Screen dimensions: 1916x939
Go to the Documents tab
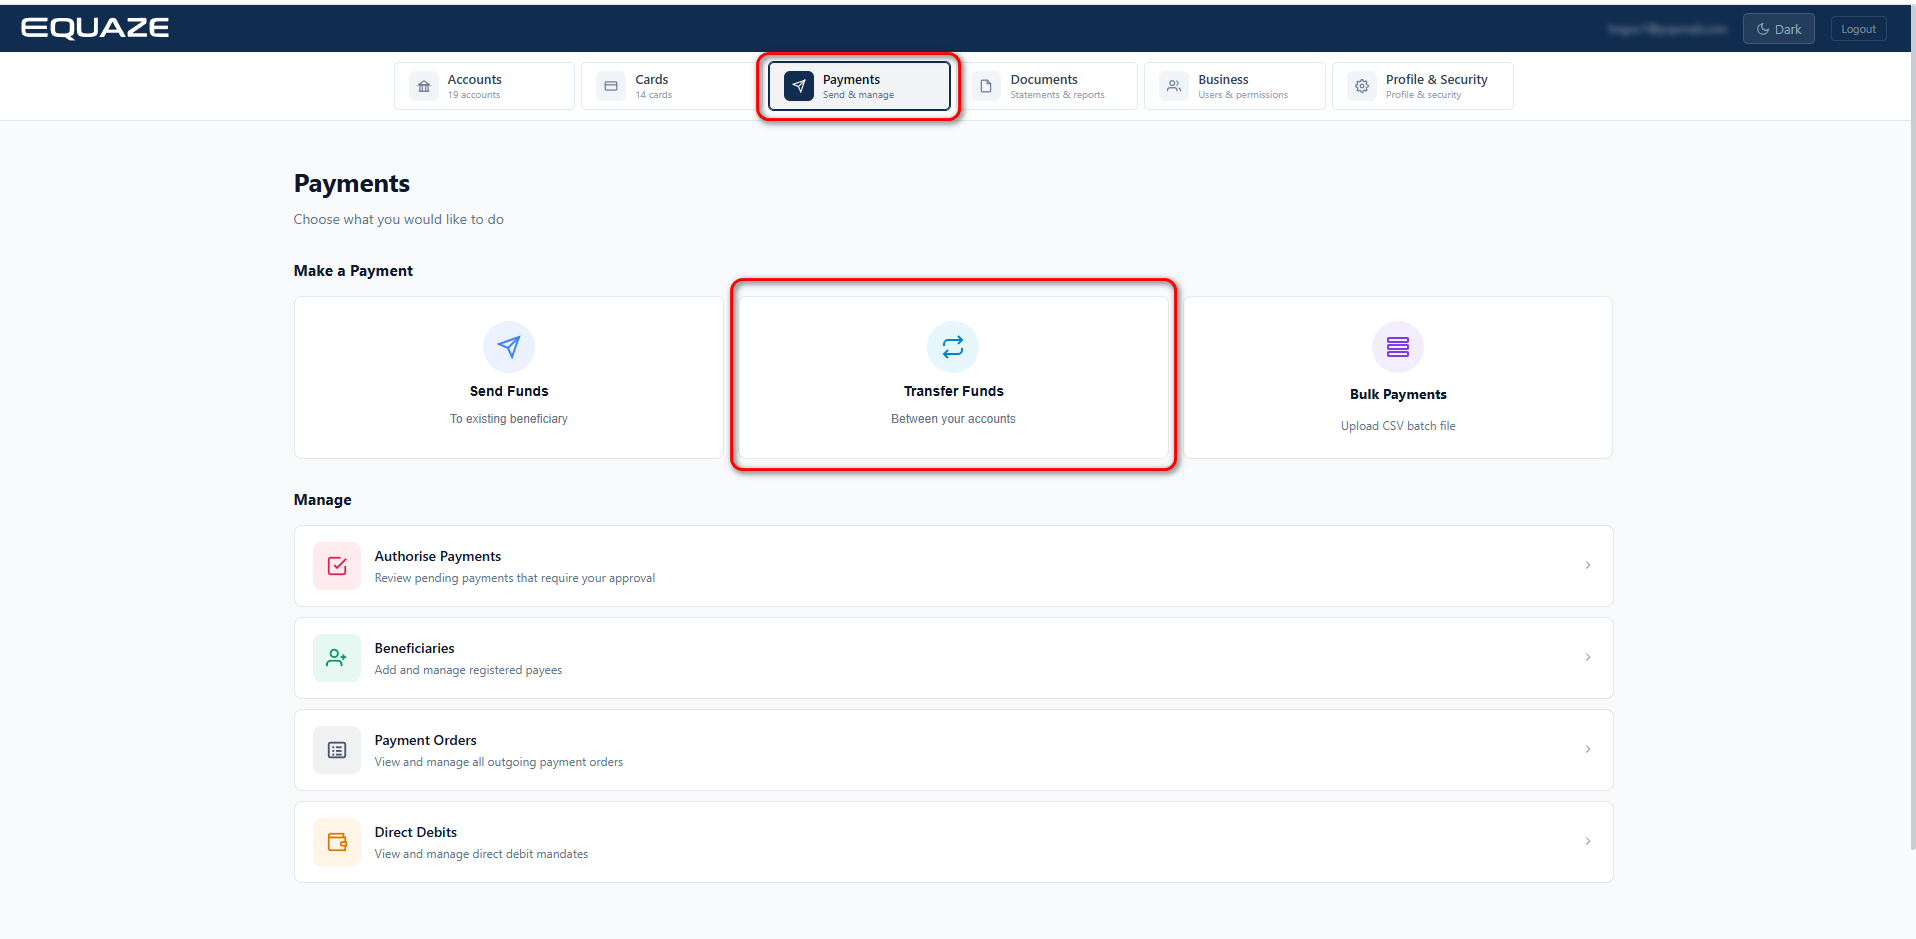point(1047,86)
